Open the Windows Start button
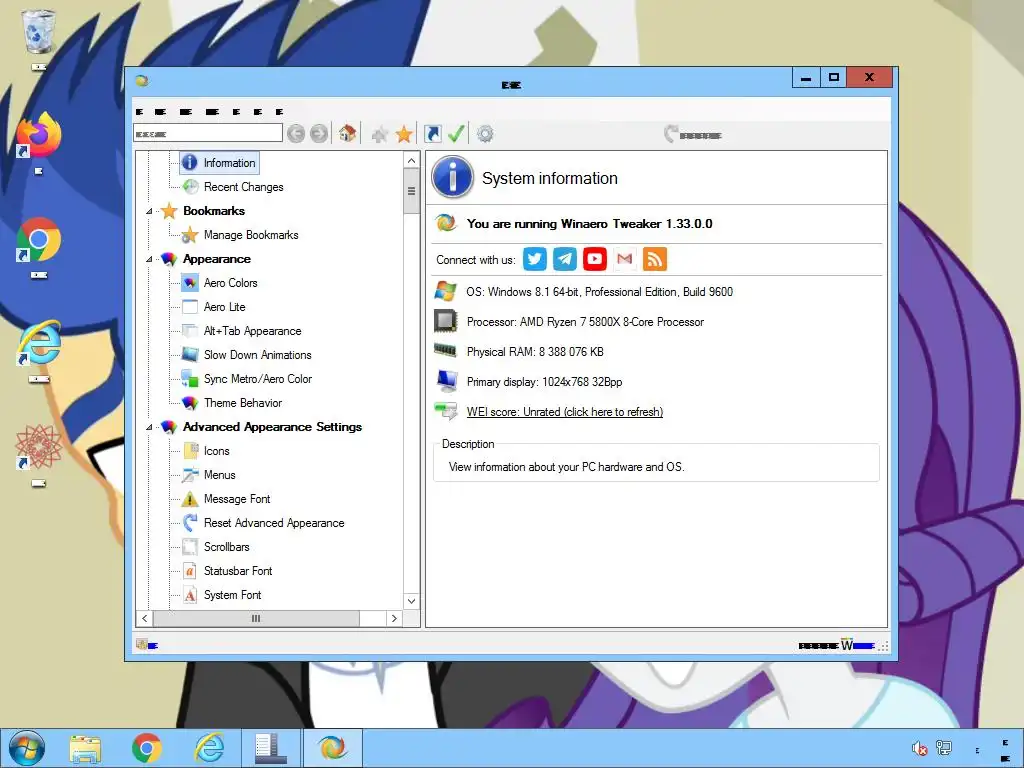 click(x=27, y=748)
